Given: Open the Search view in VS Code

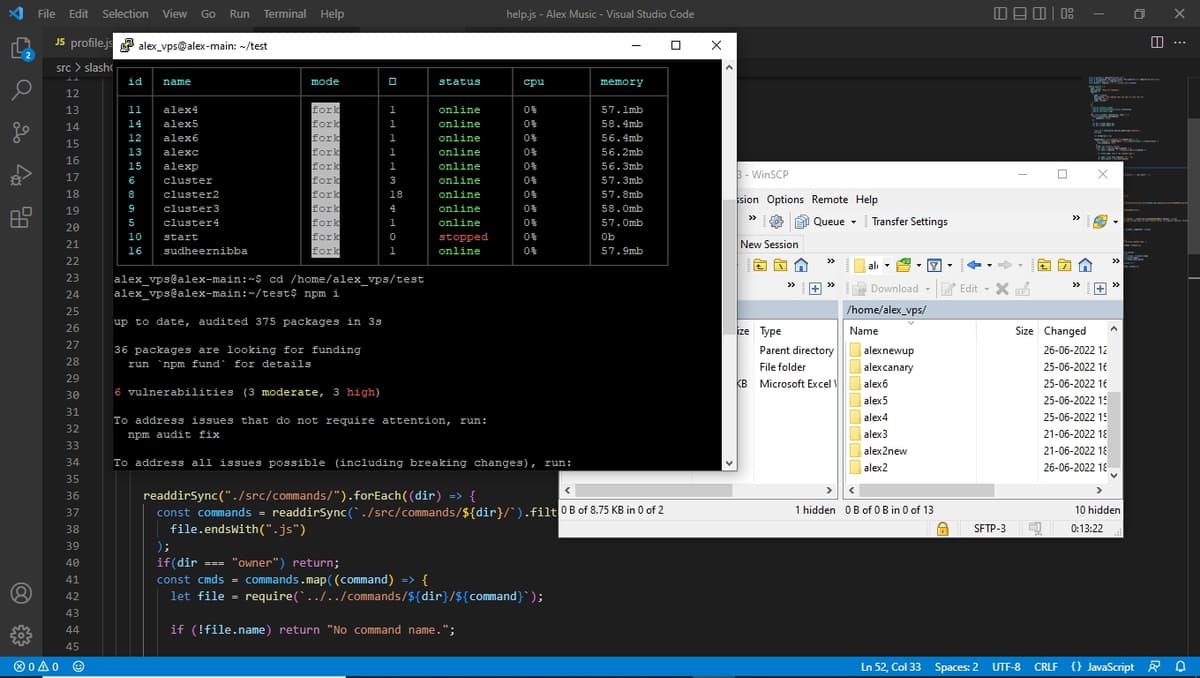Looking at the screenshot, I should pyautogui.click(x=22, y=90).
